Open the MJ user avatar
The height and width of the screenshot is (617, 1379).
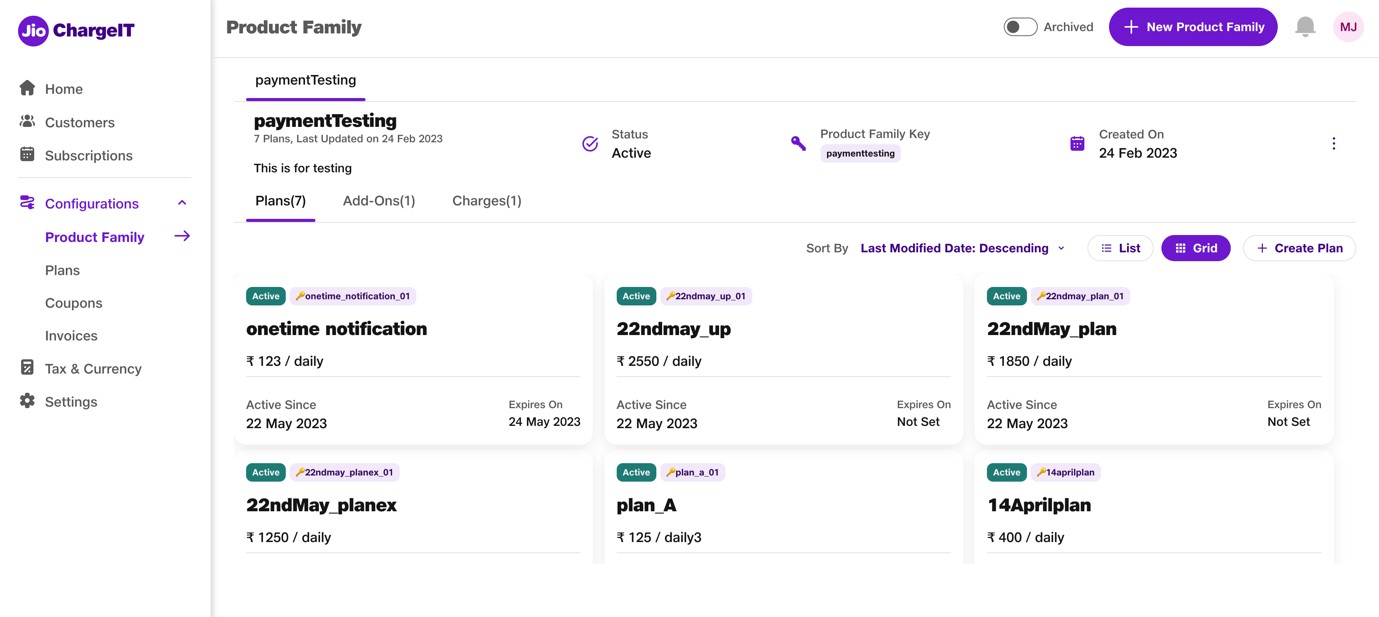pos(1348,27)
